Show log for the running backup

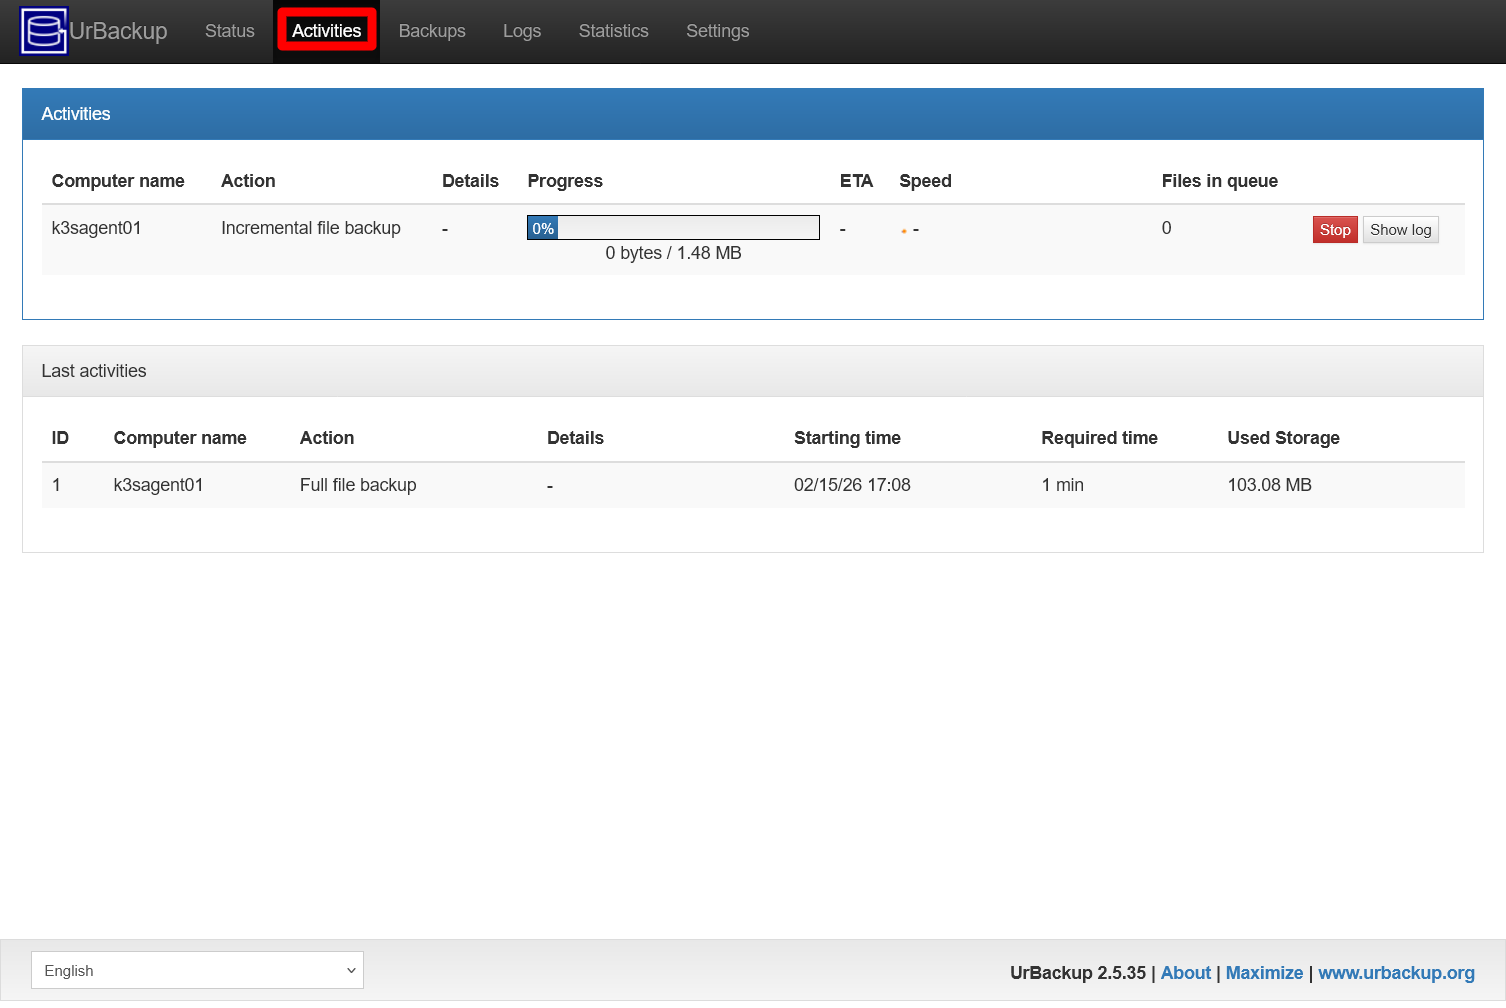click(x=1400, y=229)
